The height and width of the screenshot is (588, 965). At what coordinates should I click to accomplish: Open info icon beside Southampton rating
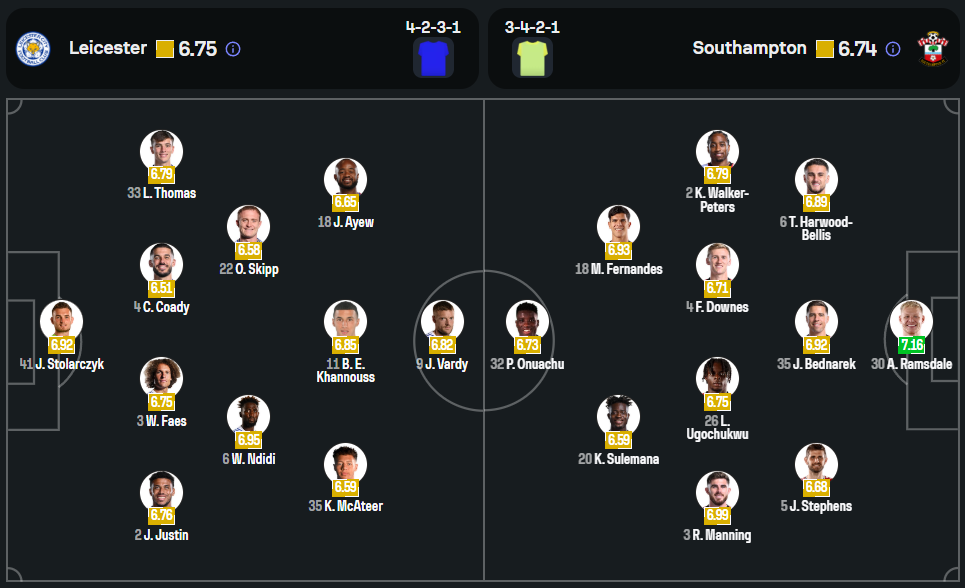[x=893, y=49]
